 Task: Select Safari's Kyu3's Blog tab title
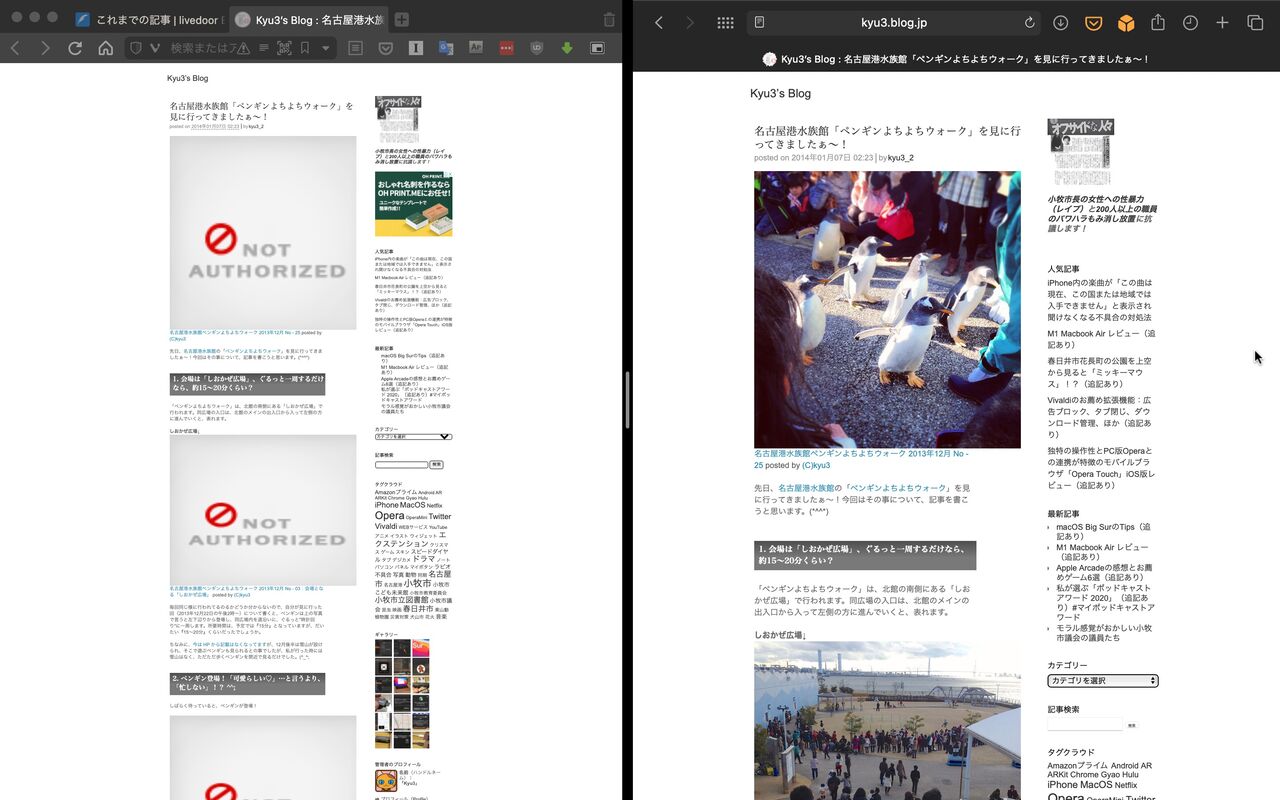point(956,59)
